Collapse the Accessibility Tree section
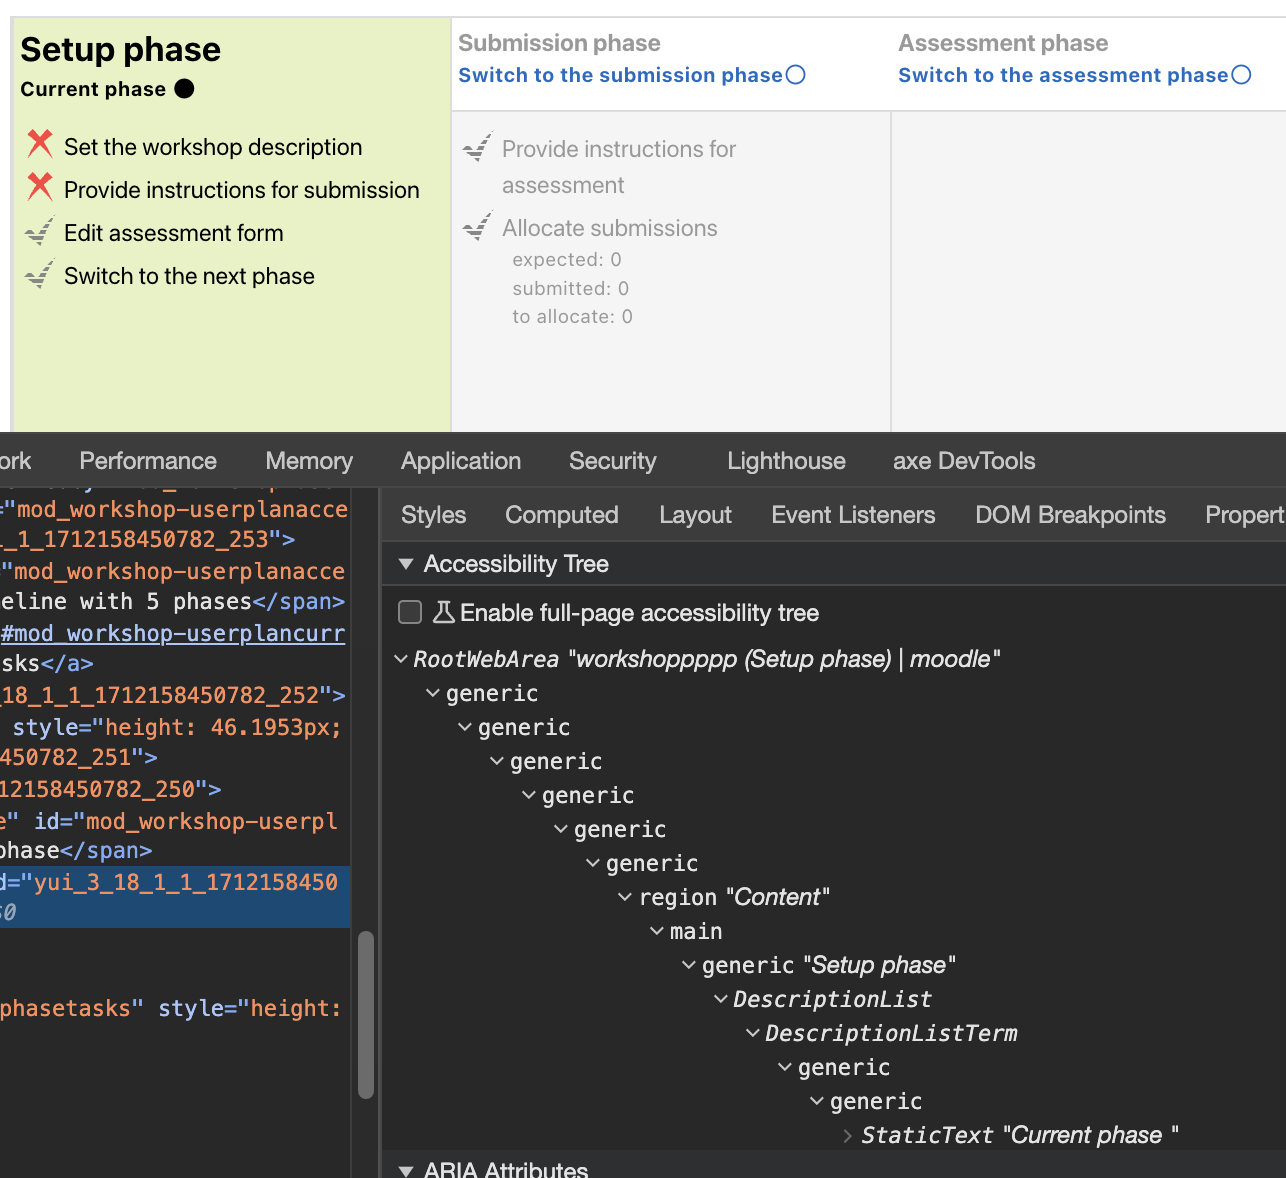The image size is (1286, 1178). [x=406, y=564]
